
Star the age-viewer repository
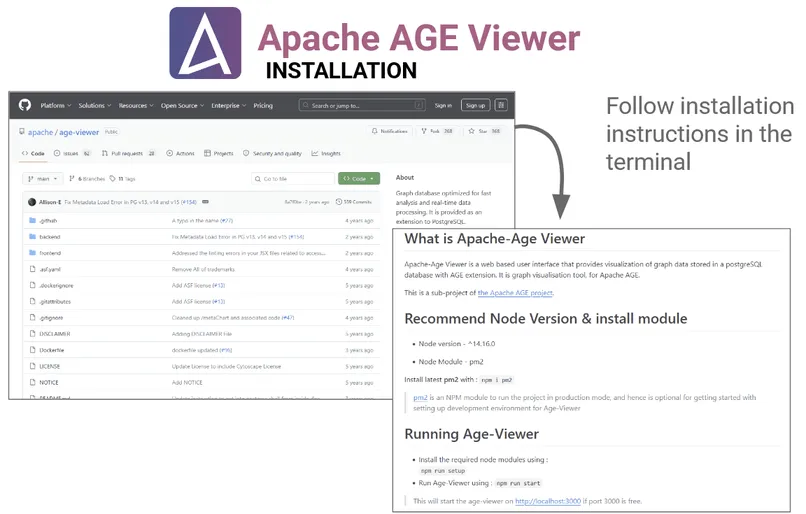[484, 131]
